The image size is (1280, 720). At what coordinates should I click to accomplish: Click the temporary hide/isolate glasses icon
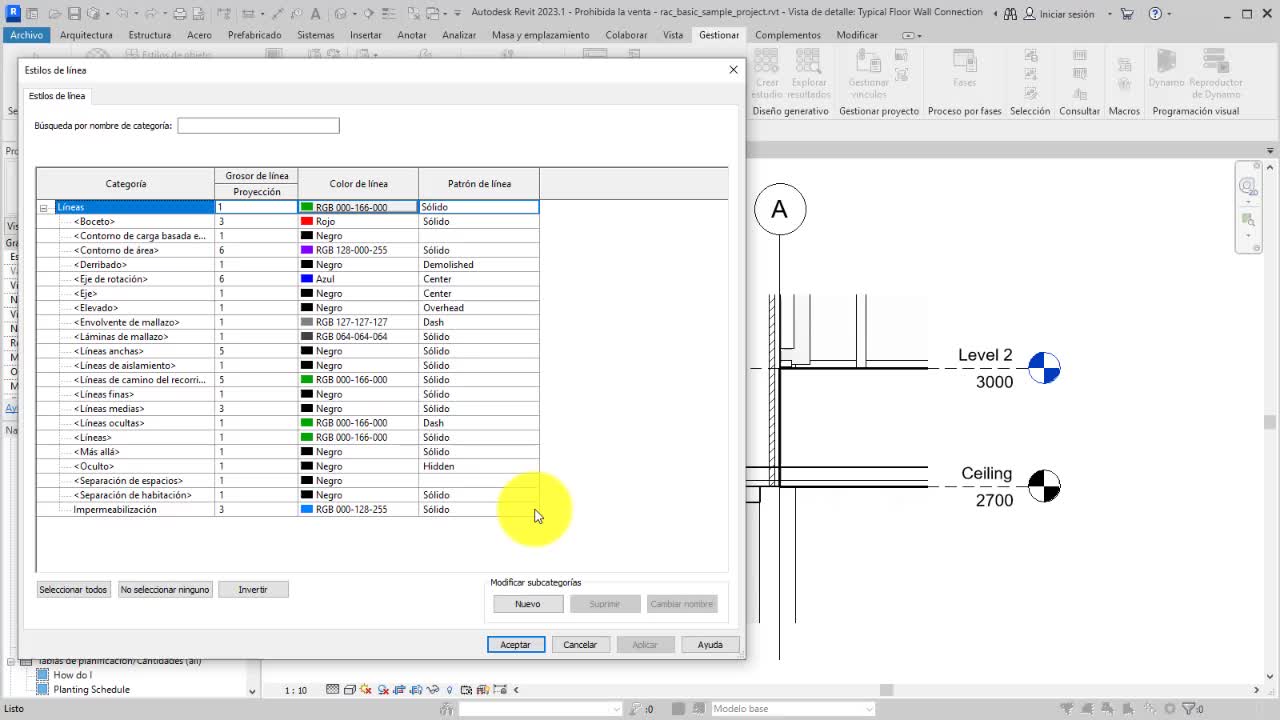(433, 689)
